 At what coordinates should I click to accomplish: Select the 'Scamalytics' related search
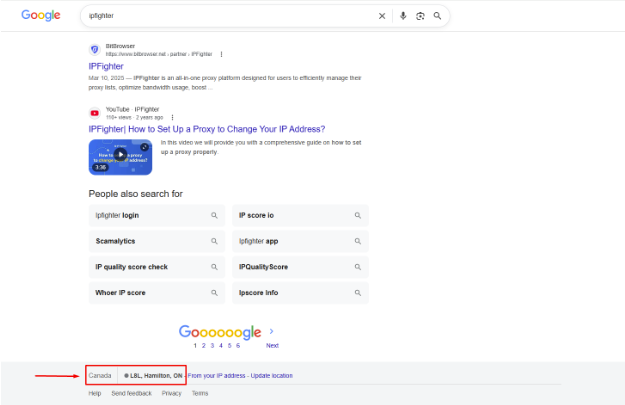pyautogui.click(x=157, y=241)
